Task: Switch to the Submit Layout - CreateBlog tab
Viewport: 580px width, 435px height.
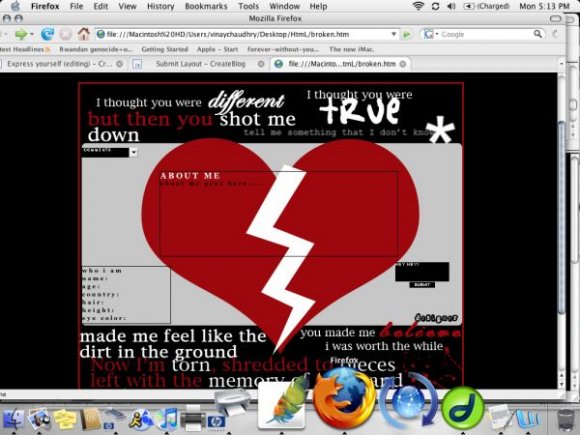Action: (200, 64)
